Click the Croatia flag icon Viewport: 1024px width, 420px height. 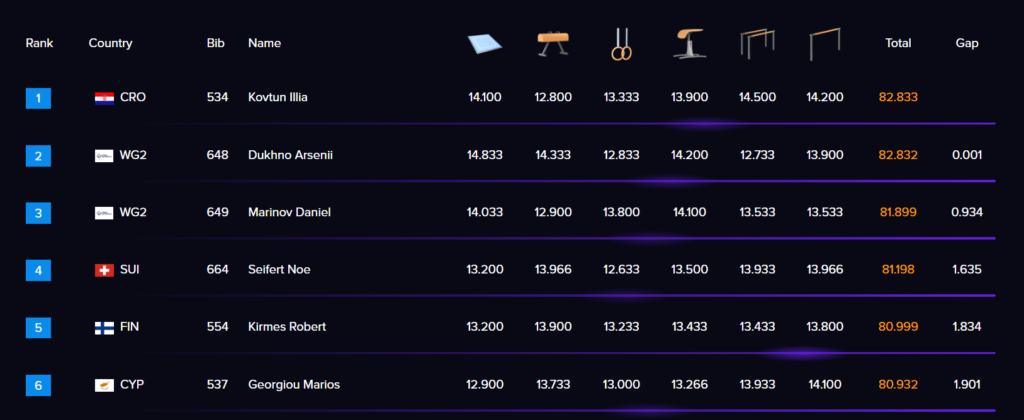click(104, 98)
